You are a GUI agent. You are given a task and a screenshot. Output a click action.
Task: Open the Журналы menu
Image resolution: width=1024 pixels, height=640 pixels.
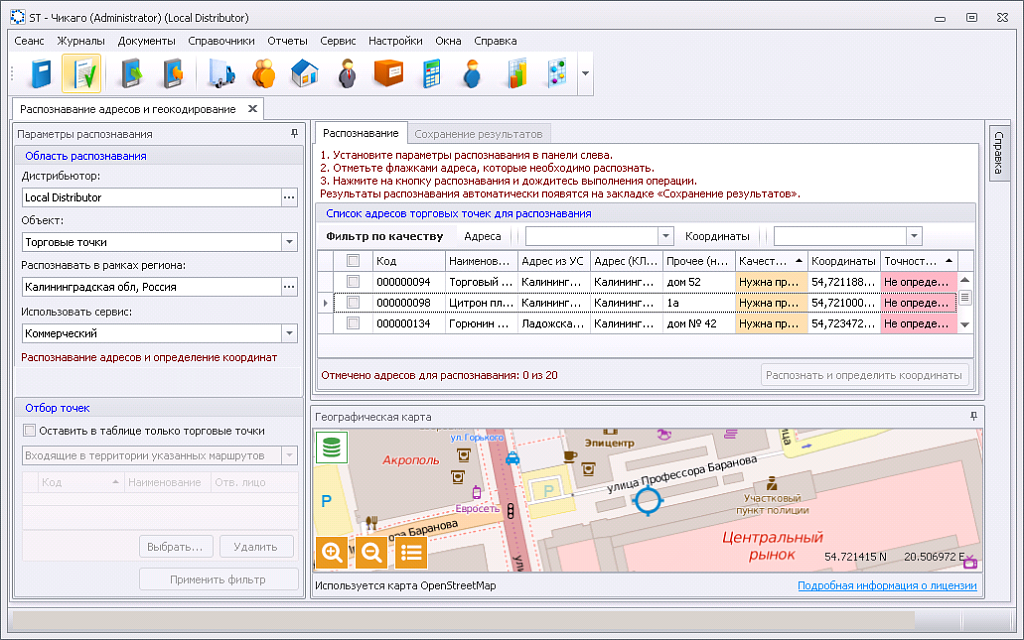point(81,40)
